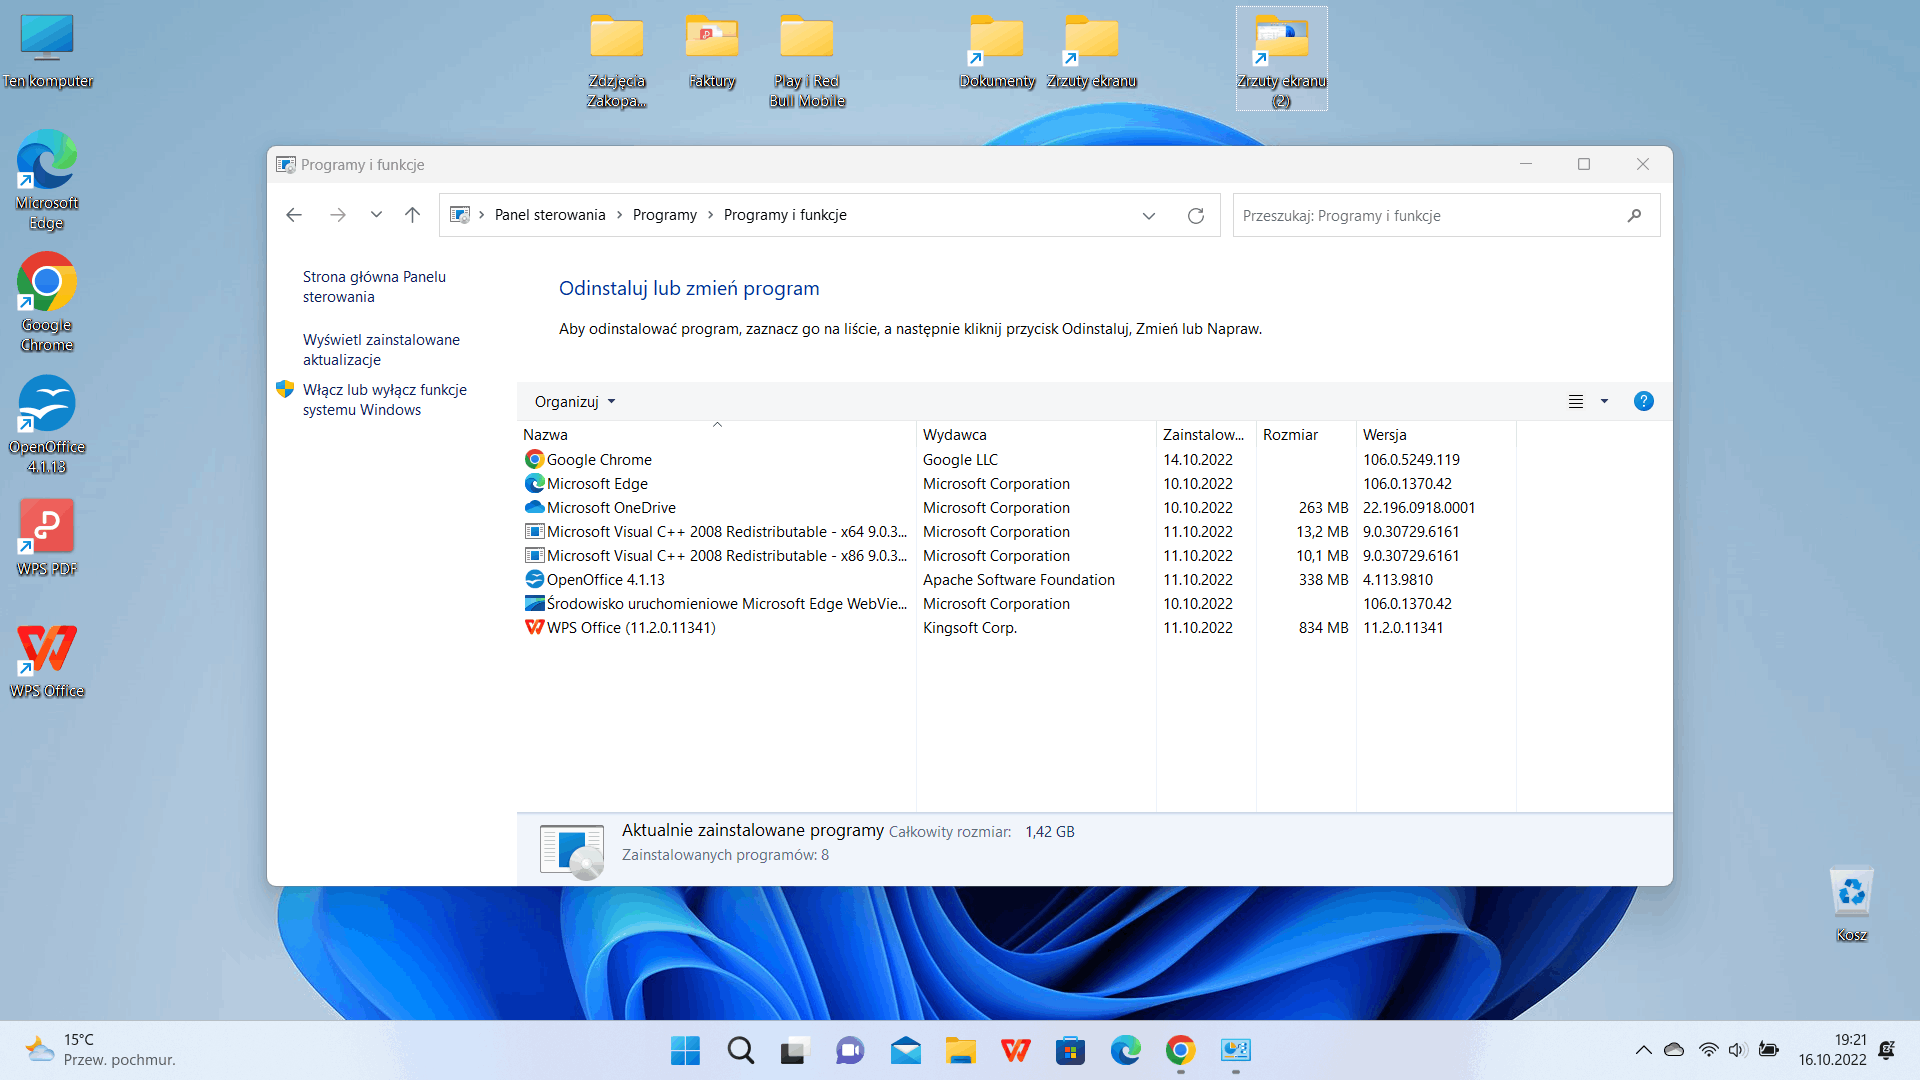Open the Recycle Bin on the desktop
This screenshot has height=1080, width=1920.
[1851, 893]
